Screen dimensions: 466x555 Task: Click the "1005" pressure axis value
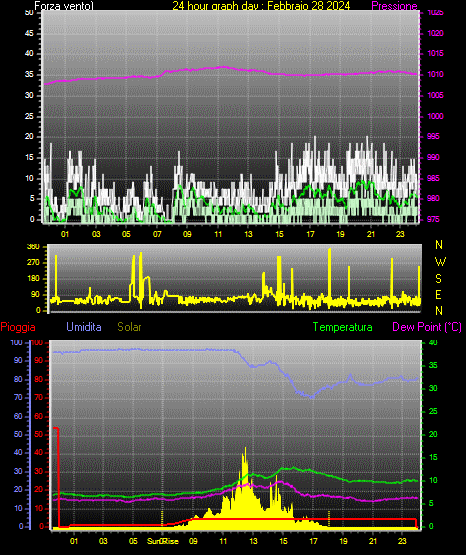(435, 95)
